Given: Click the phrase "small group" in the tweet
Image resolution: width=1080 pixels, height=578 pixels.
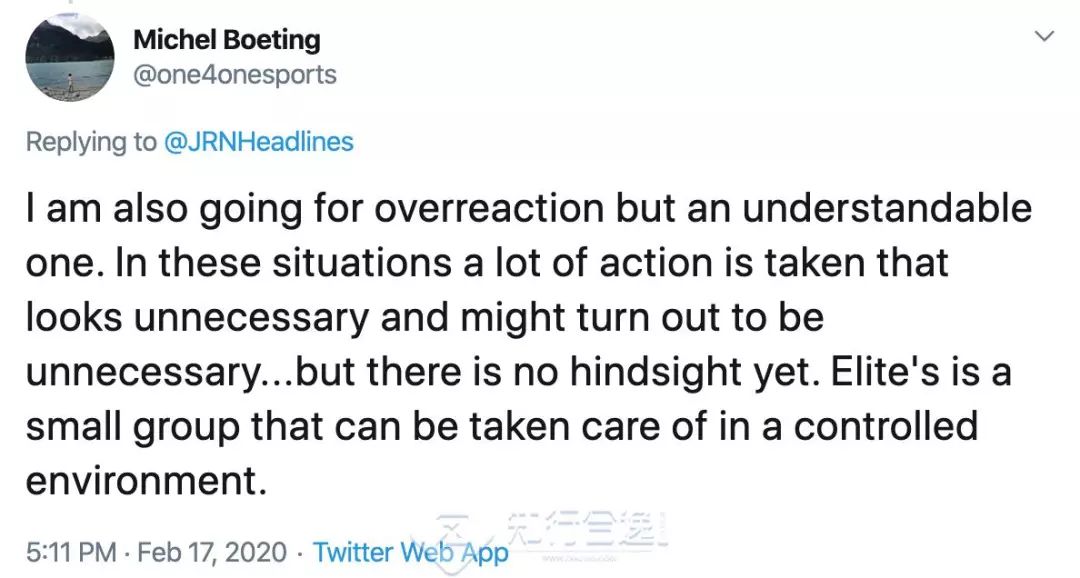Looking at the screenshot, I should (x=133, y=426).
